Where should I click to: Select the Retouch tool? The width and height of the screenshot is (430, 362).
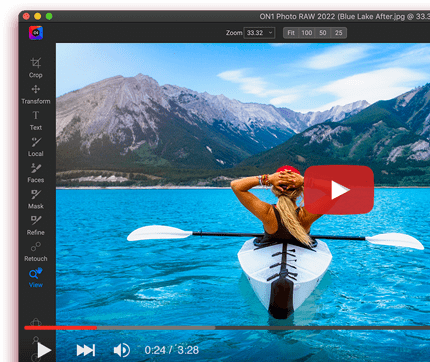point(36,252)
